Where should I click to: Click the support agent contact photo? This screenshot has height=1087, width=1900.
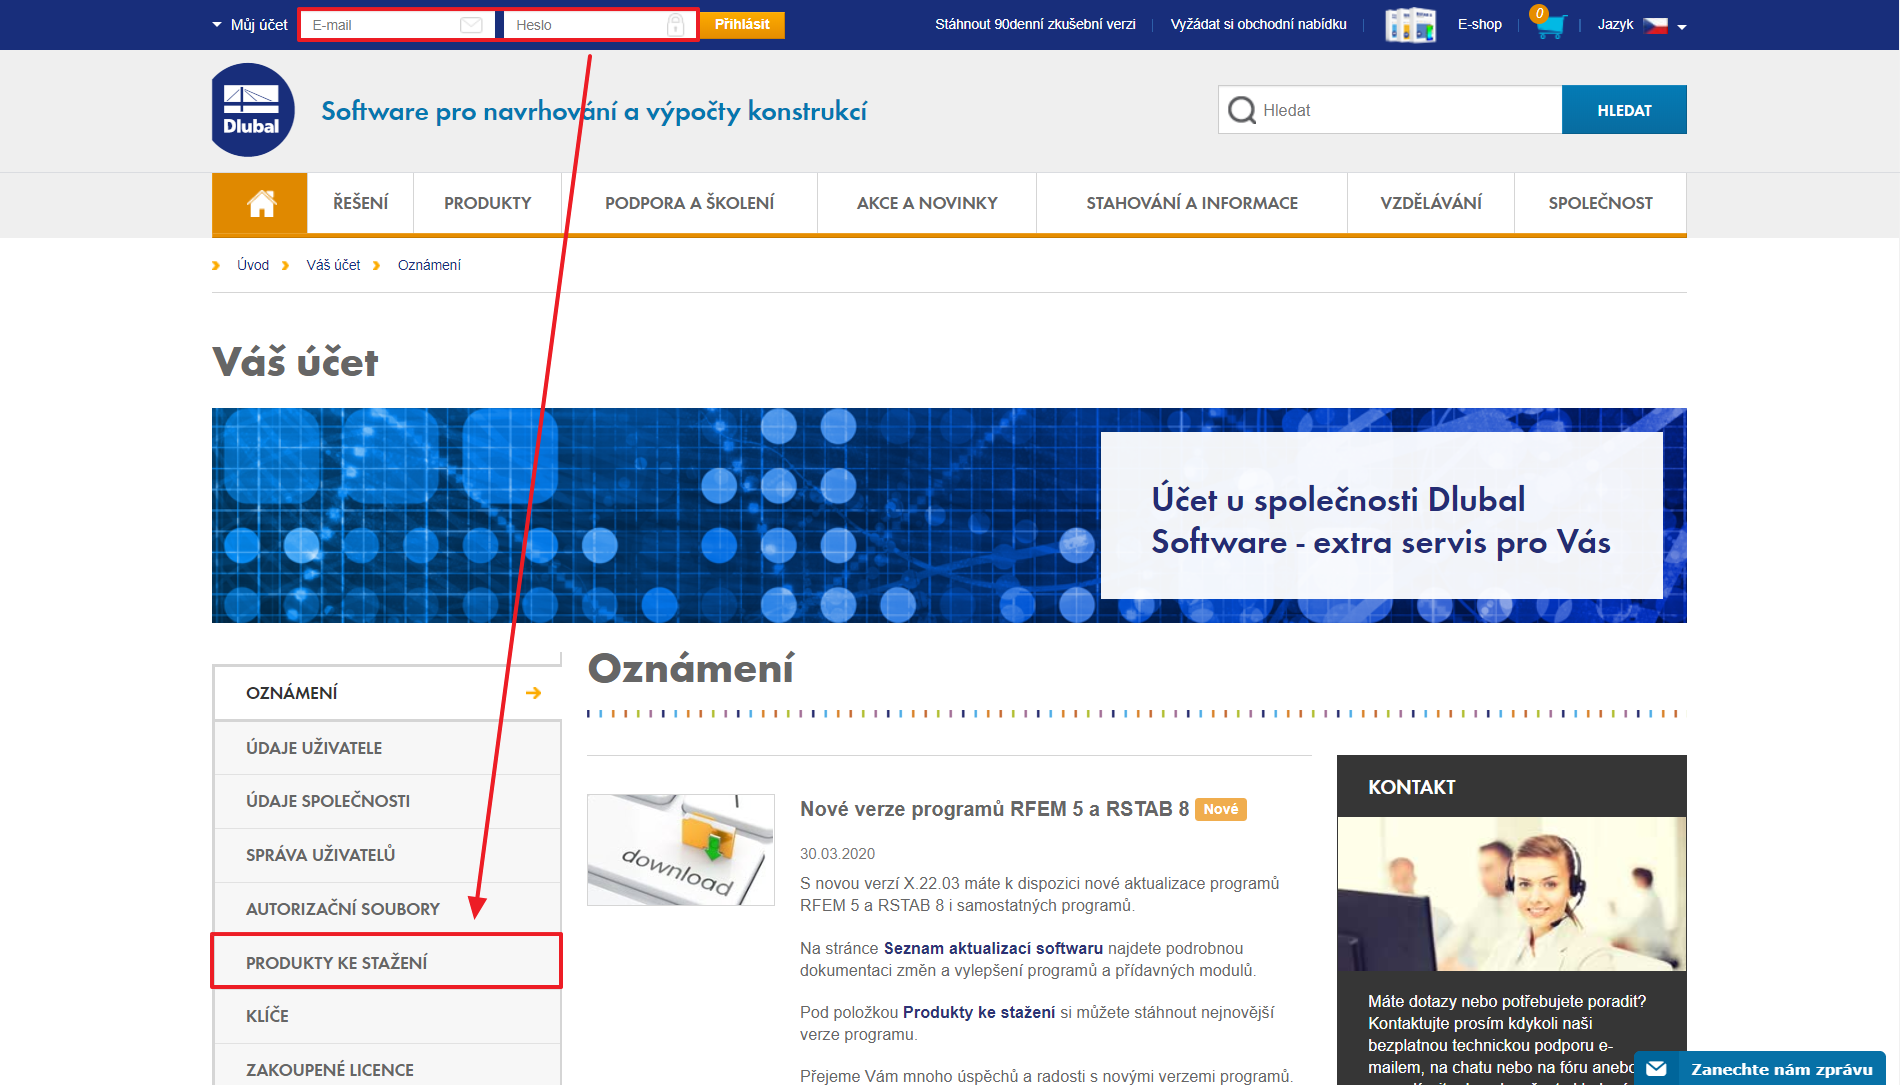pyautogui.click(x=1512, y=894)
